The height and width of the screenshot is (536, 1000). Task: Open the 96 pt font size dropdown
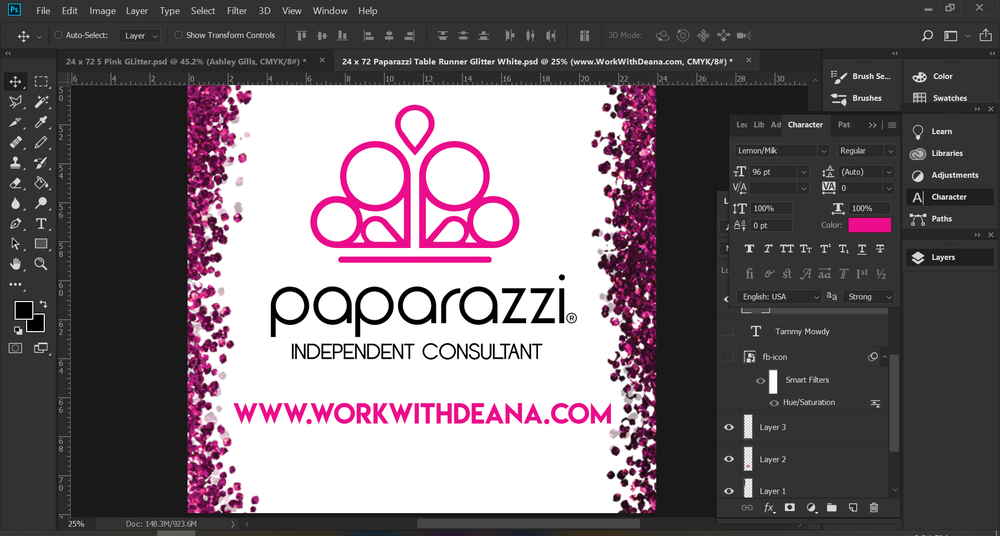pyautogui.click(x=803, y=172)
